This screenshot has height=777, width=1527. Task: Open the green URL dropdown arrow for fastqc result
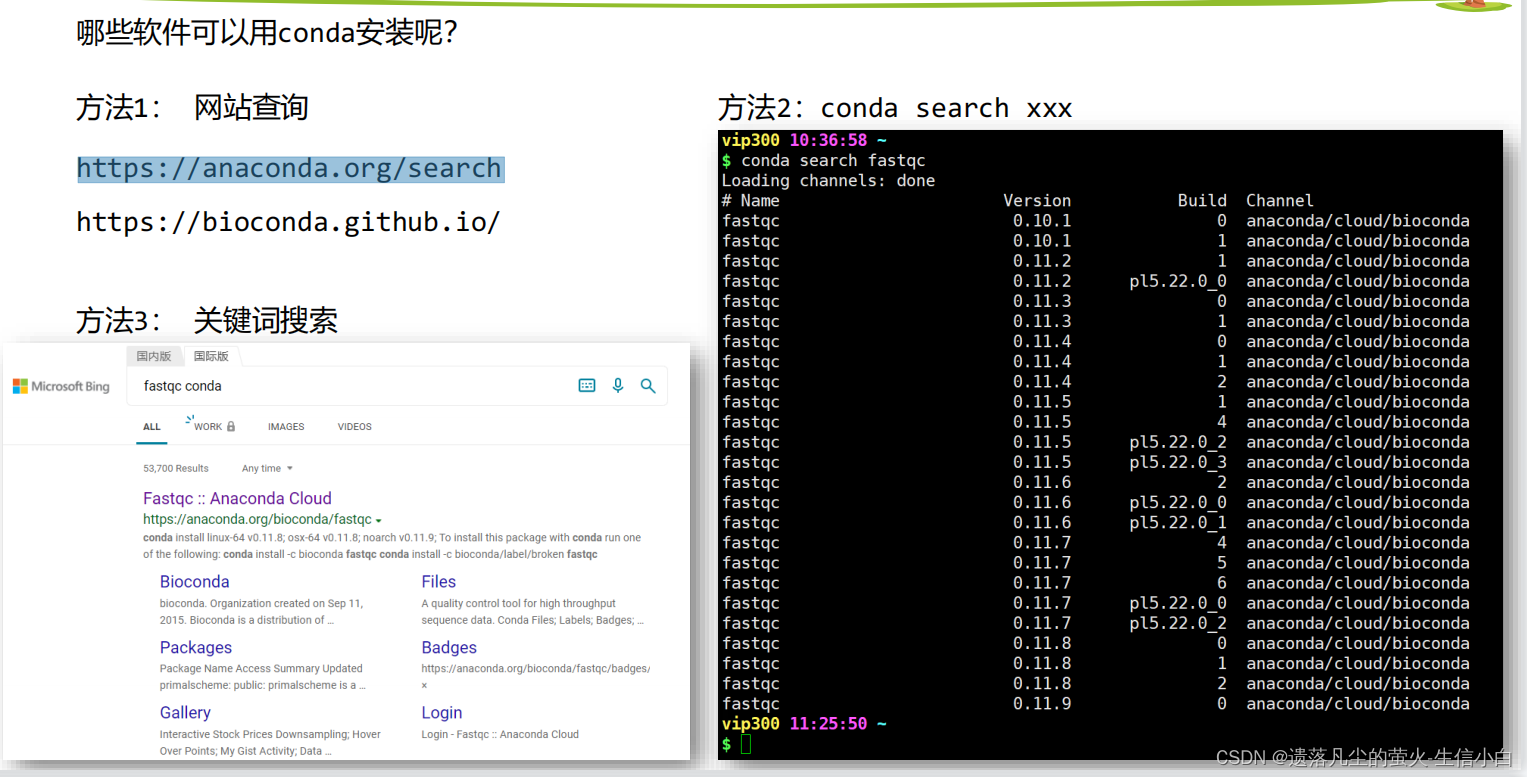(x=379, y=520)
